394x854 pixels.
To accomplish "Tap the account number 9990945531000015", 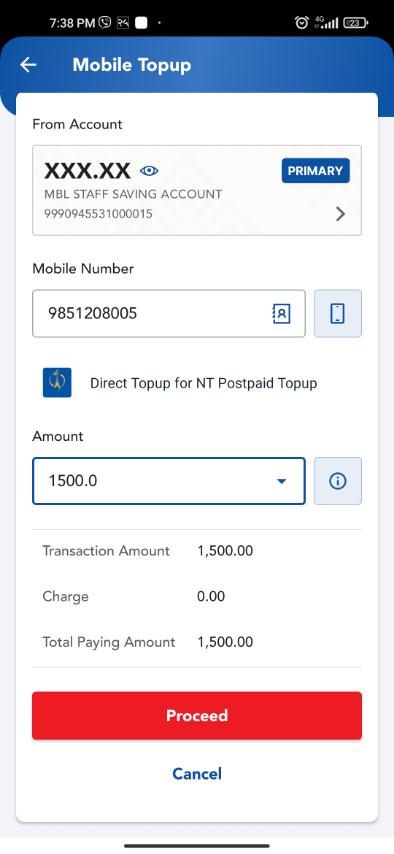I will [x=98, y=214].
